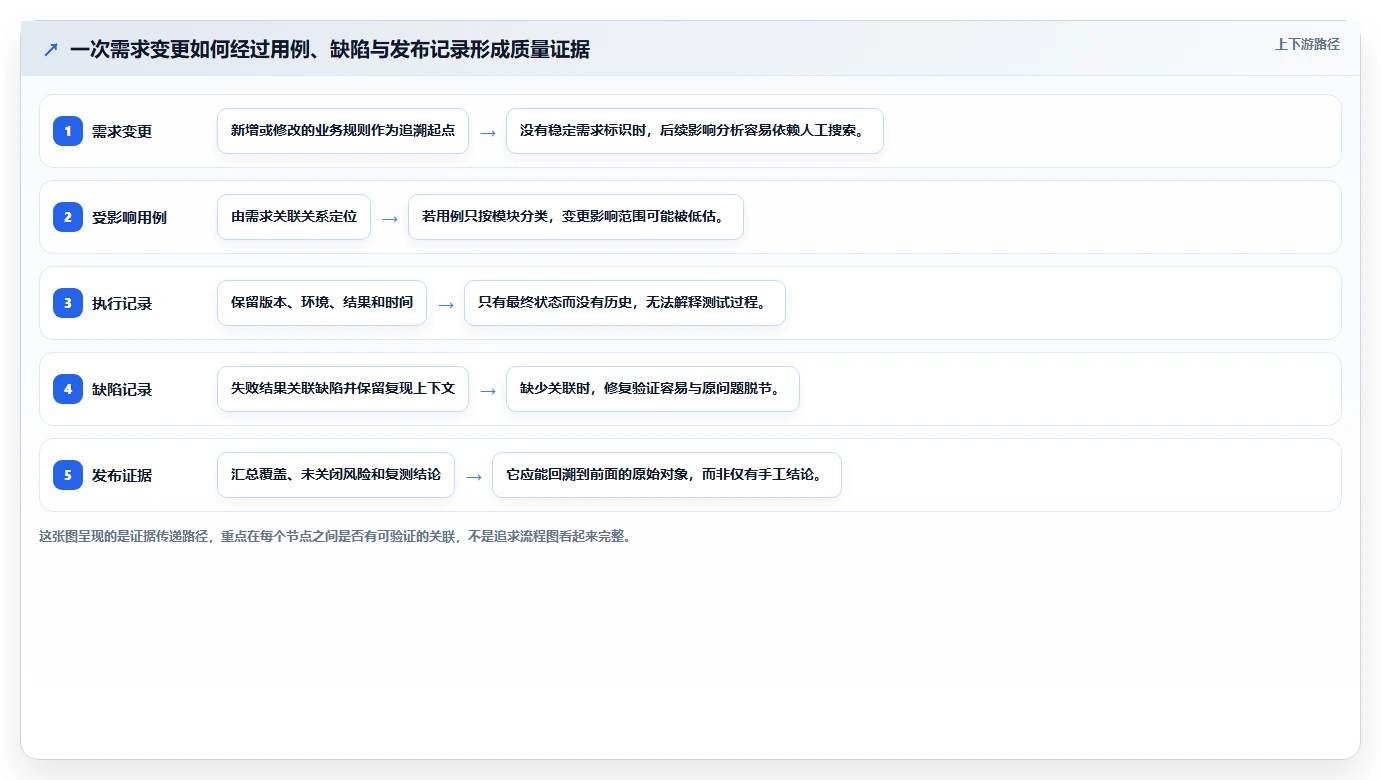Click the title 一次需求变更如何经过用例、缺陷与发布记录形成质量证据

coord(330,49)
